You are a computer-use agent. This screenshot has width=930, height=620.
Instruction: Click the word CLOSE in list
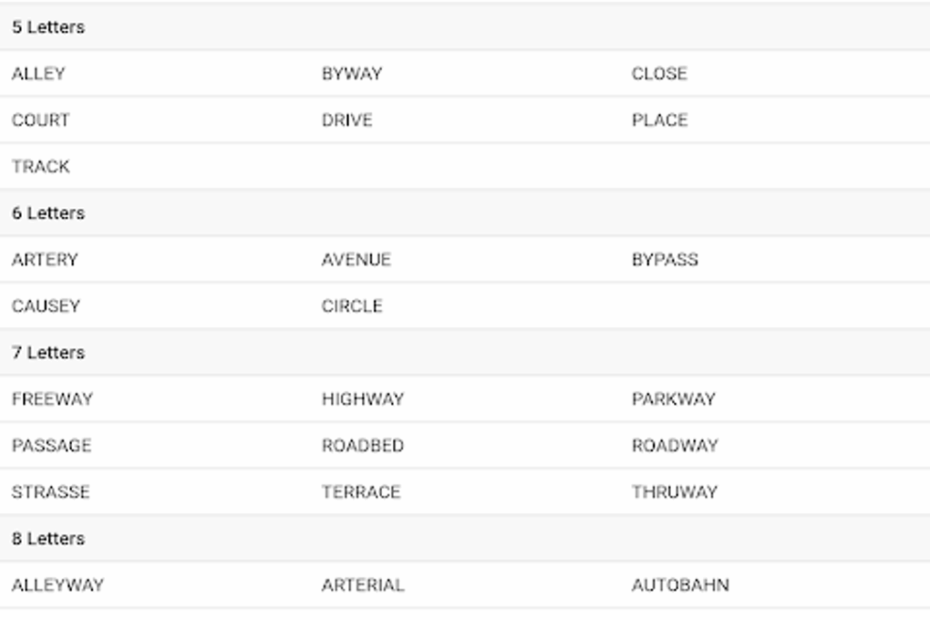(659, 74)
